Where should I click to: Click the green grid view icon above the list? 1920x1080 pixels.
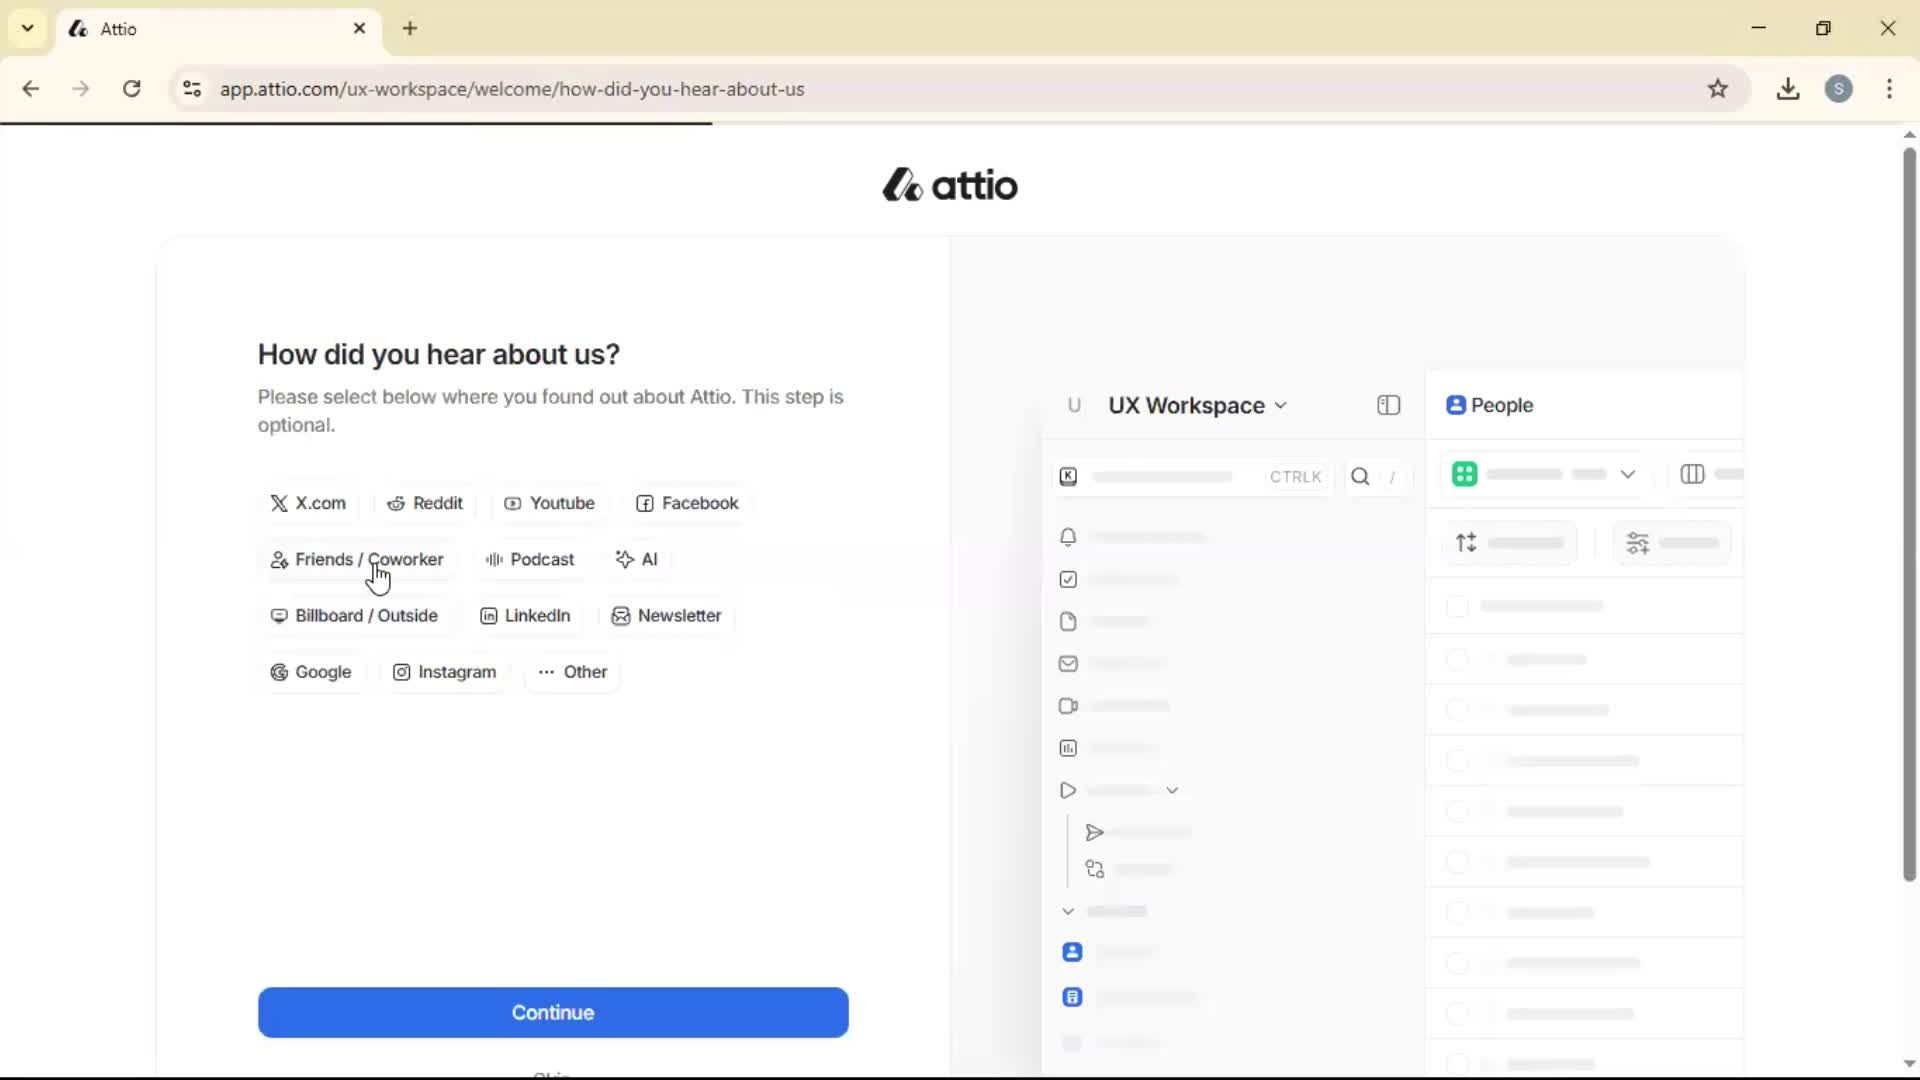point(1465,474)
